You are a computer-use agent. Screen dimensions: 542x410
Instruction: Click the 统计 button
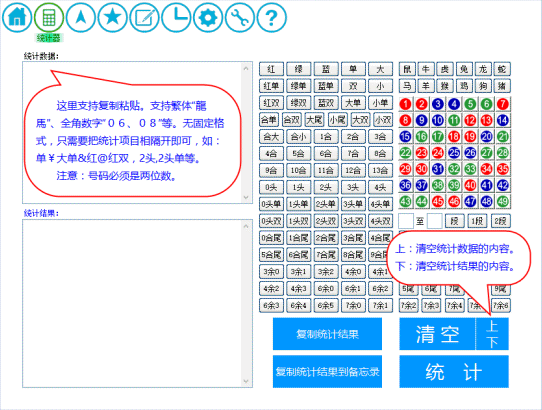454,372
